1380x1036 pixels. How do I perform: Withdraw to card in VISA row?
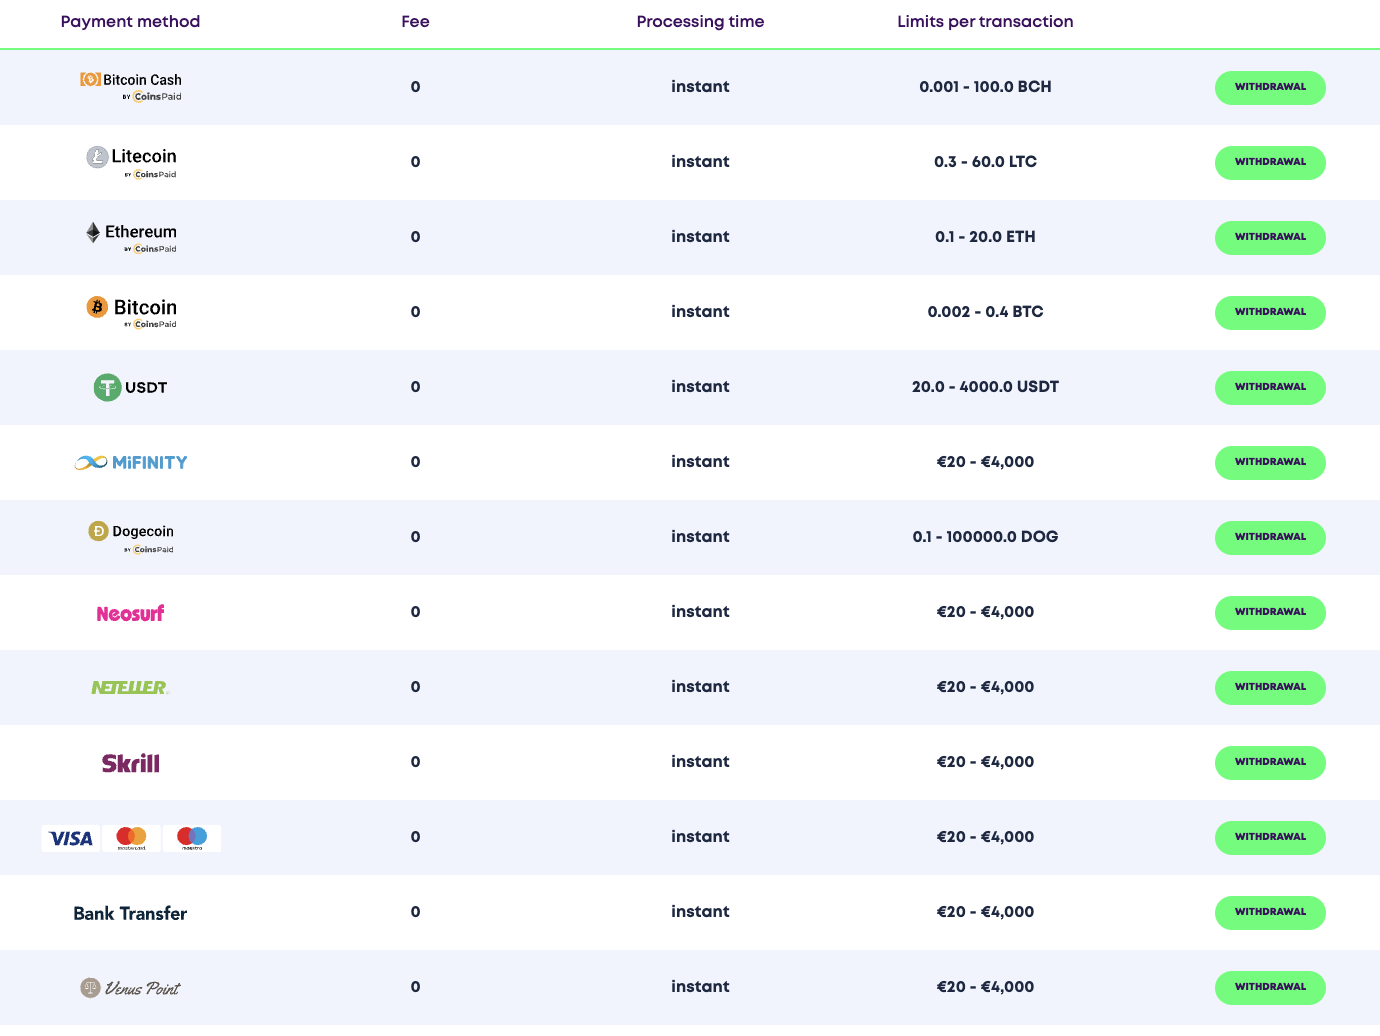coord(1270,837)
